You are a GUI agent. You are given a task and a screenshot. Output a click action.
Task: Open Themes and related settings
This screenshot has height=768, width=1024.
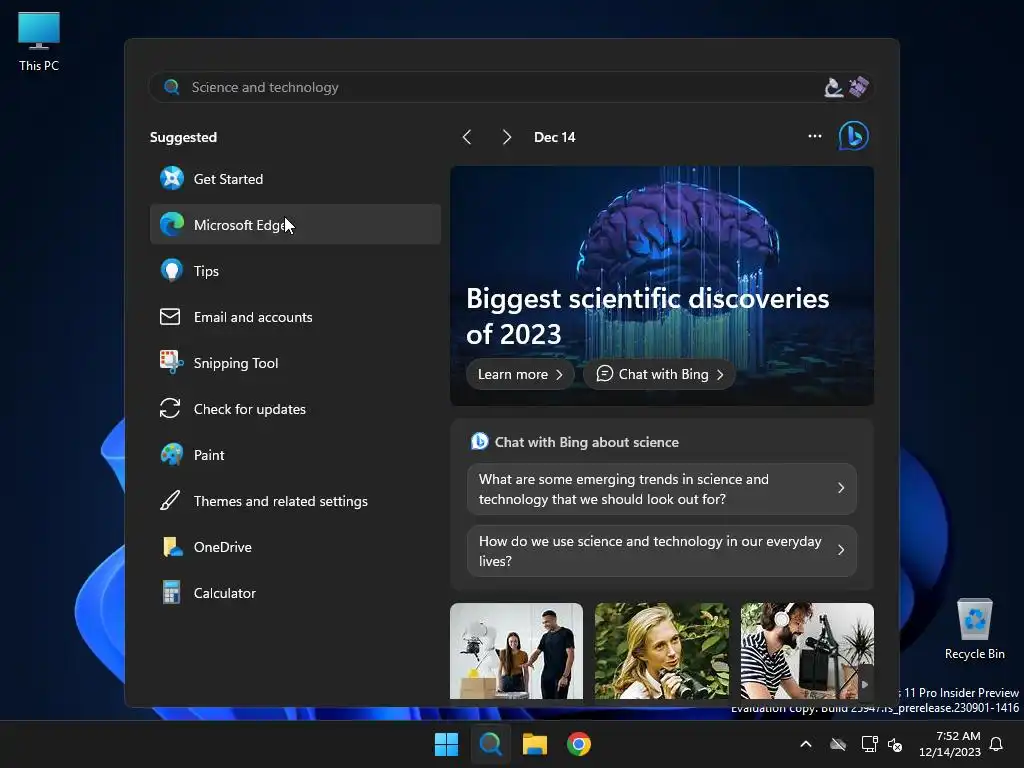(x=295, y=501)
